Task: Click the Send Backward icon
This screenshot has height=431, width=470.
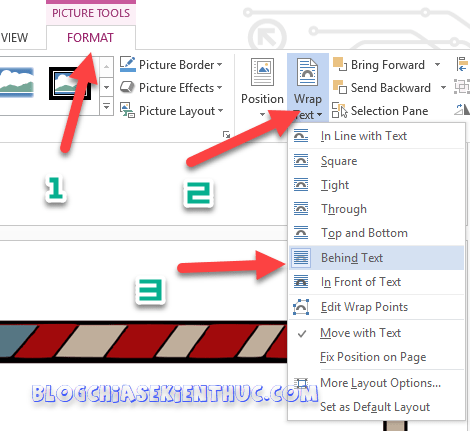Action: 340,87
